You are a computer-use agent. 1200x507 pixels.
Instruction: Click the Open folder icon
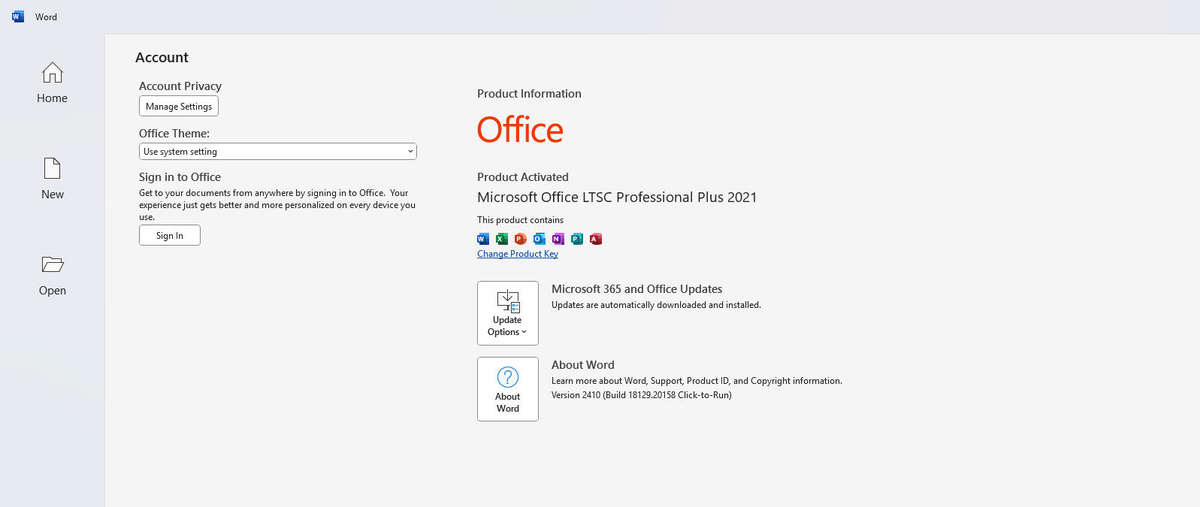pyautogui.click(x=52, y=265)
